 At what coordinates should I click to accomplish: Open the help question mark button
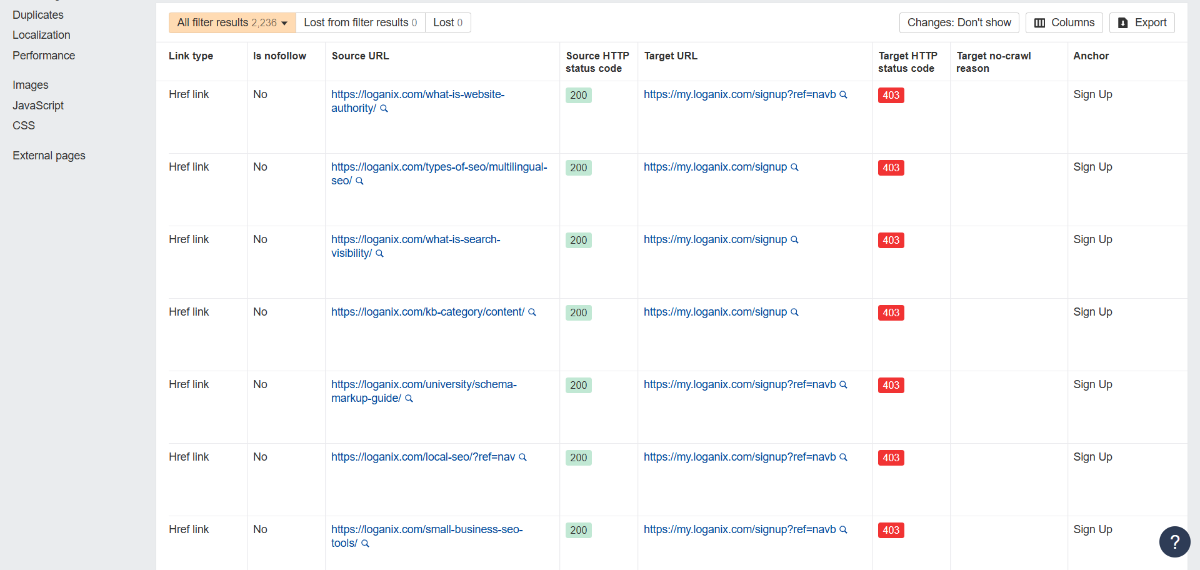(1175, 541)
